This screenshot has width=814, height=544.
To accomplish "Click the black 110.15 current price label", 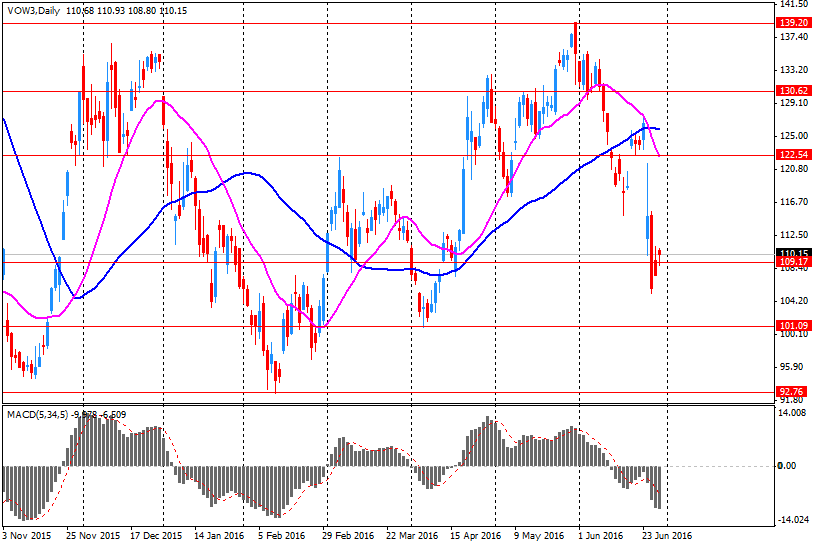I will pos(794,253).
